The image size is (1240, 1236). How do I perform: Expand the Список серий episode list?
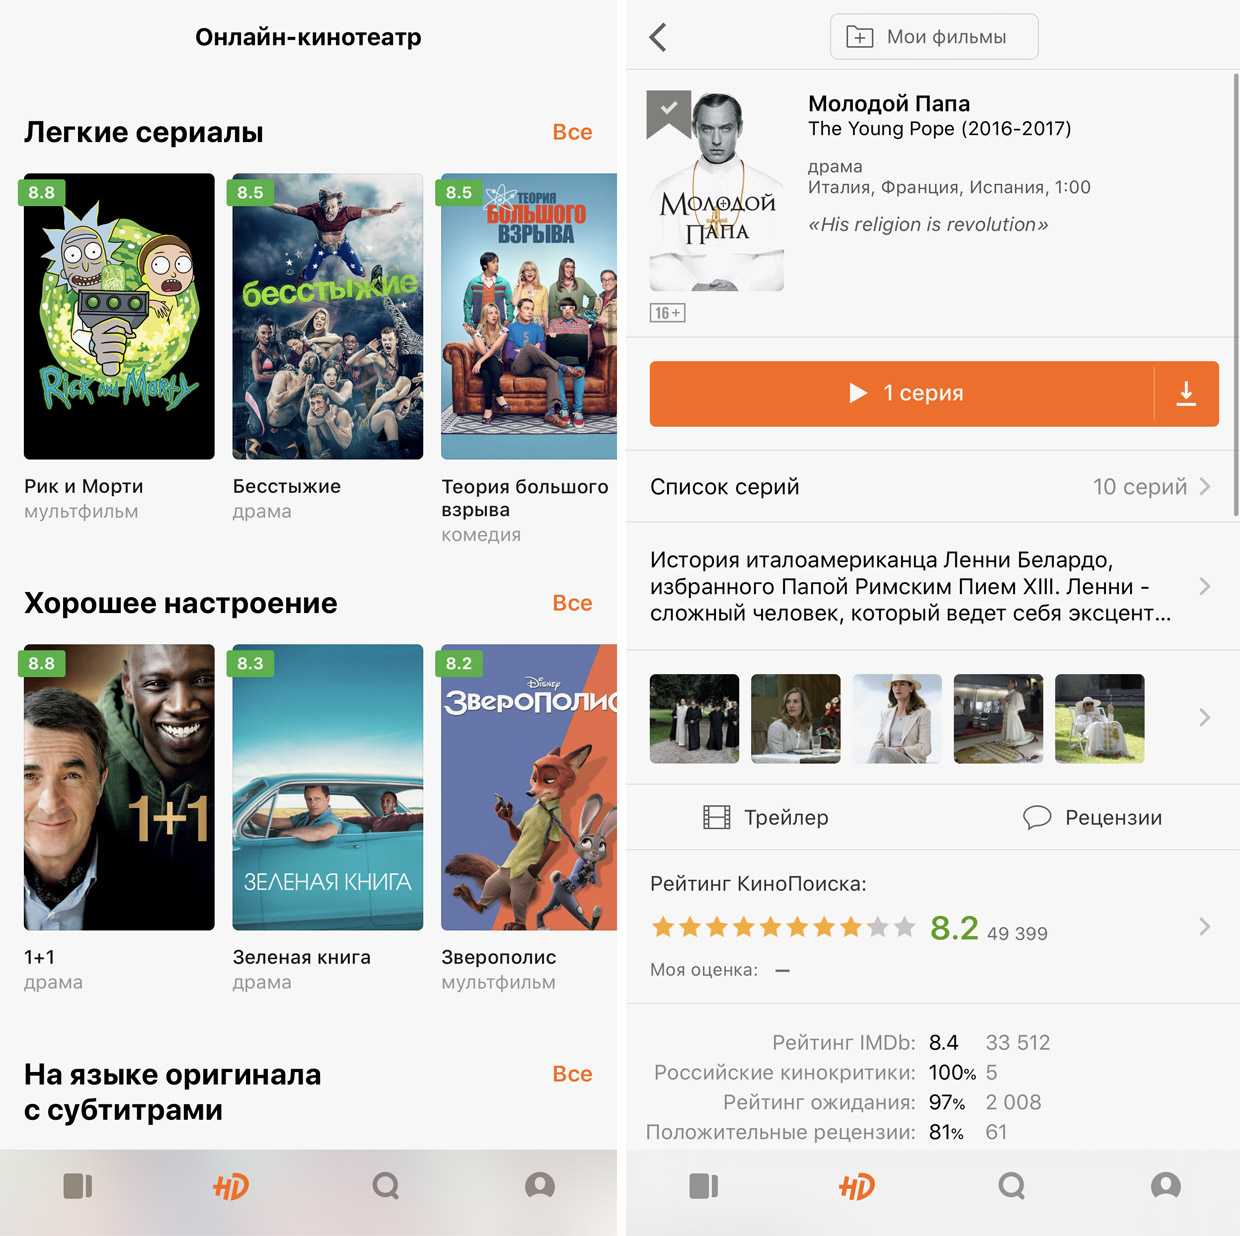tap(932, 487)
